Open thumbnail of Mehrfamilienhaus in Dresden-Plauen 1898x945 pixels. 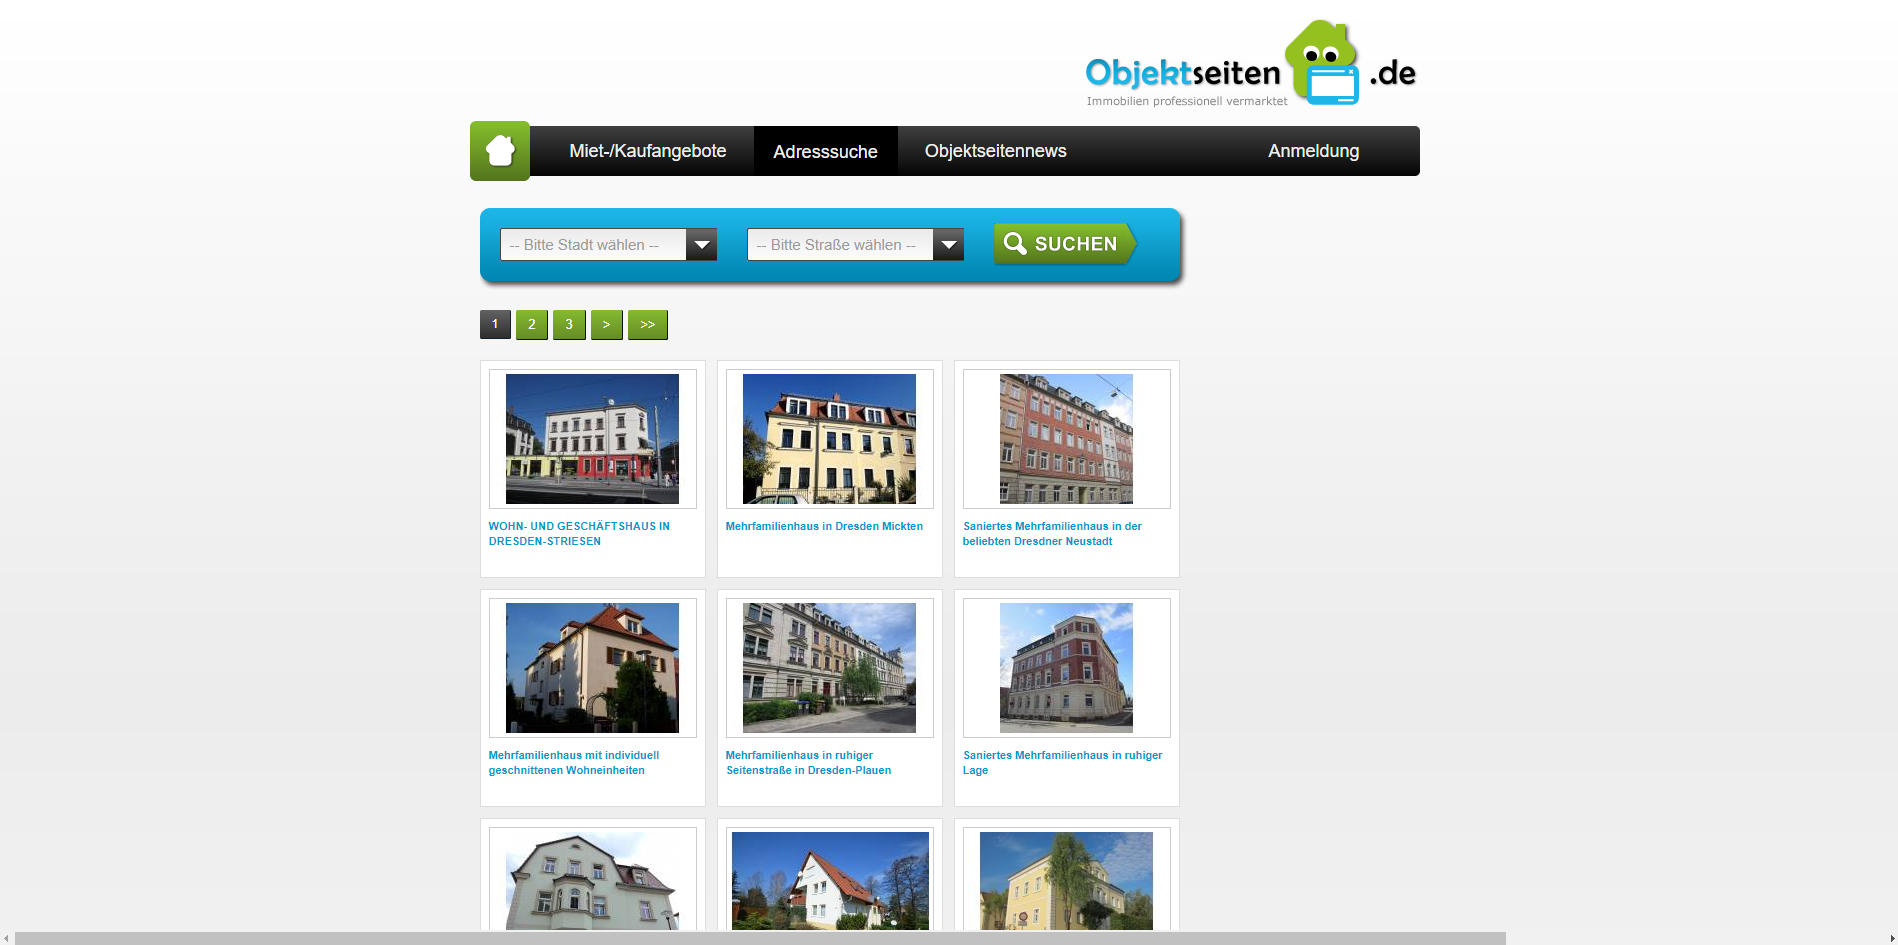tap(829, 668)
